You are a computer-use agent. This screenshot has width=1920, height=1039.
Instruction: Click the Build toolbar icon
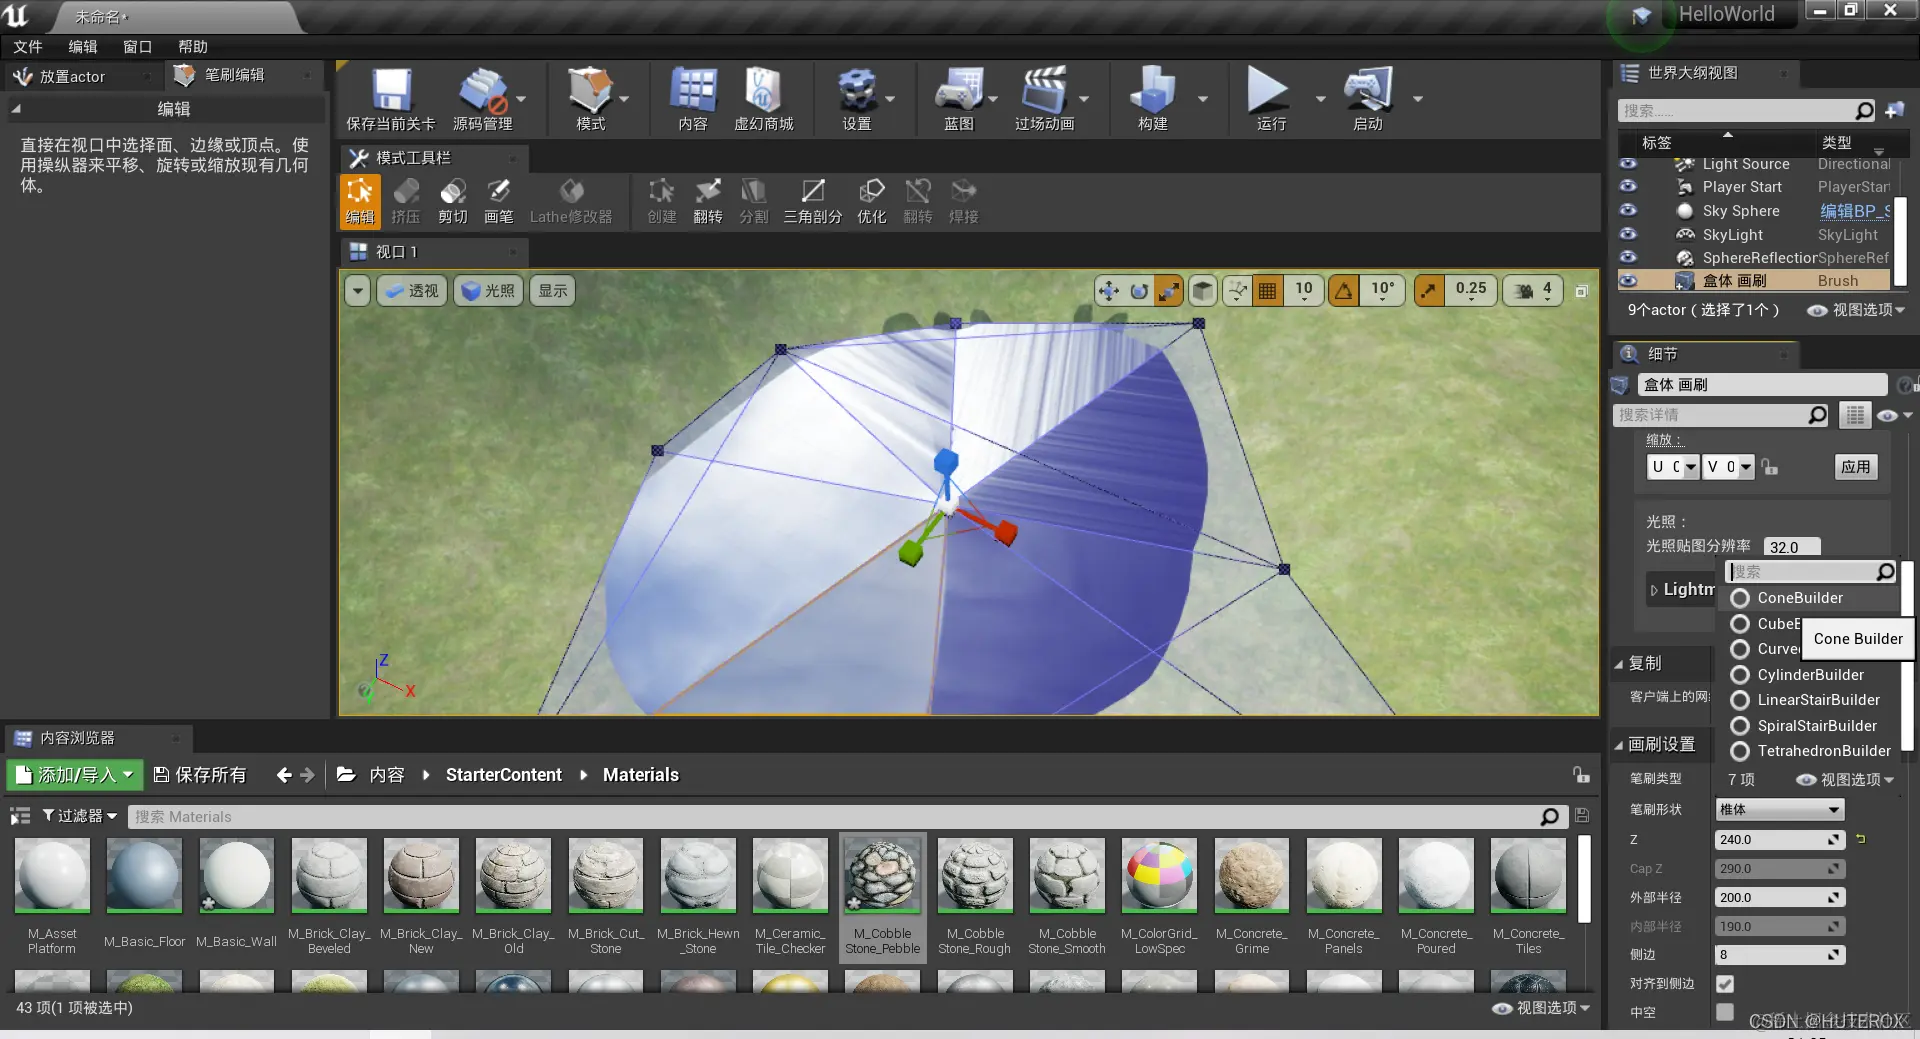1152,99
